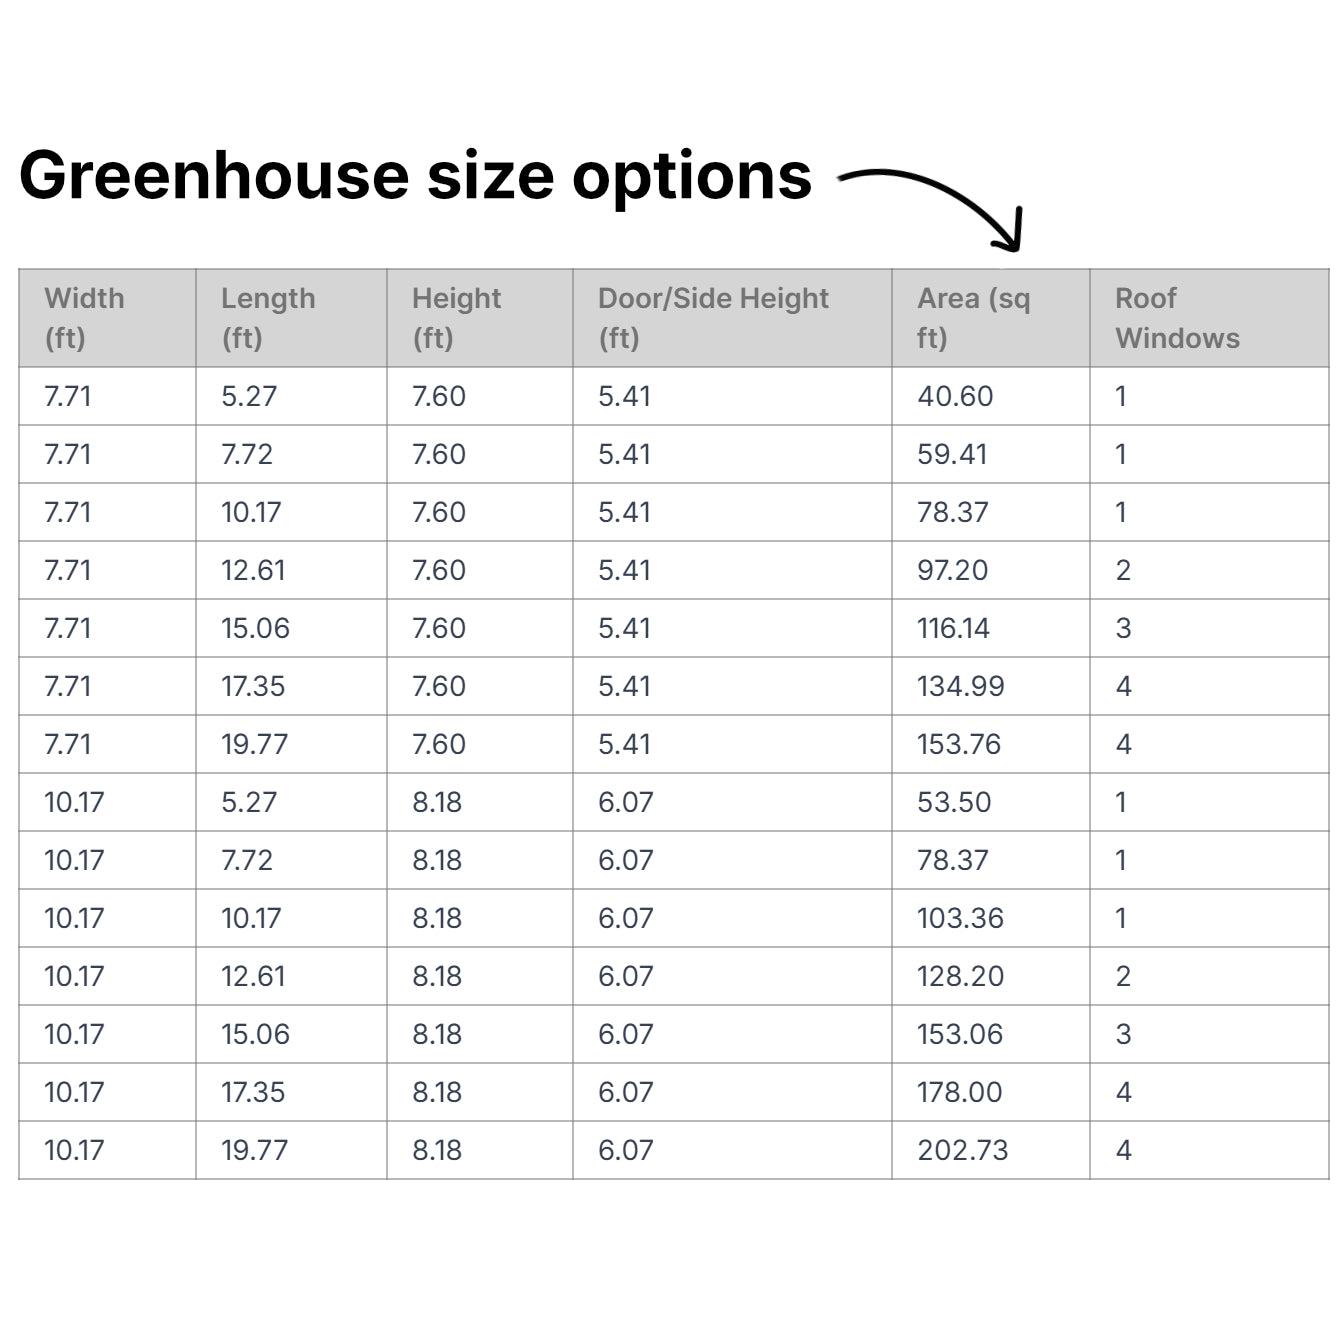Select the Length (ft) column header

click(x=268, y=318)
